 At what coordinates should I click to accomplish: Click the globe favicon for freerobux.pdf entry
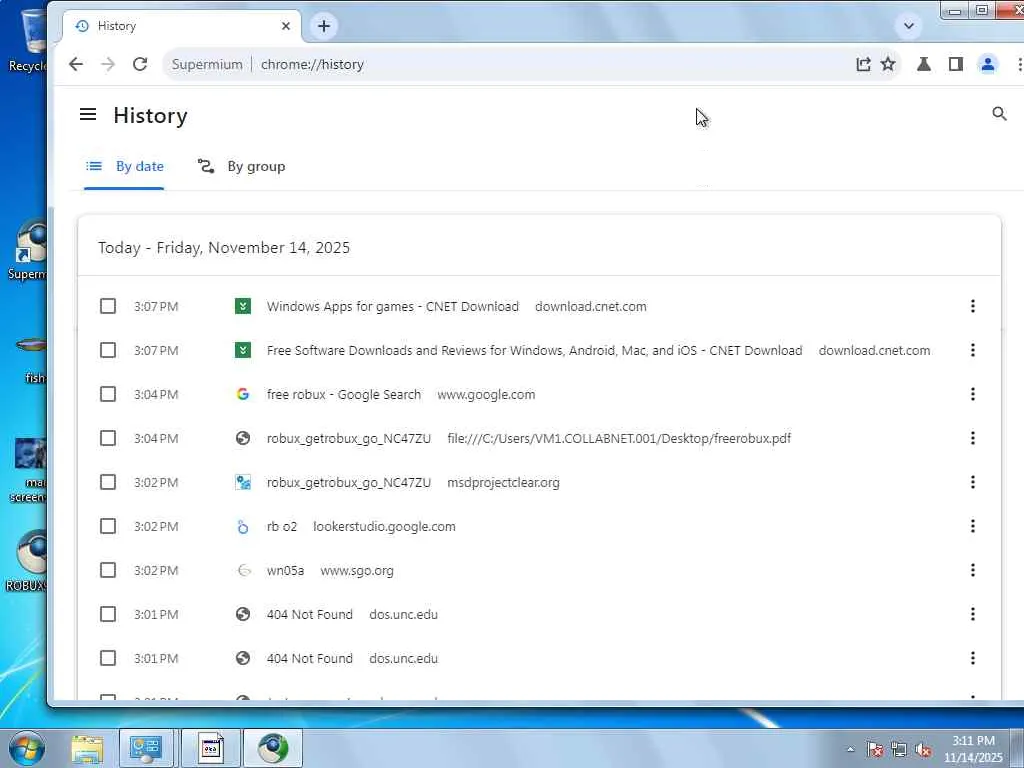tap(243, 438)
